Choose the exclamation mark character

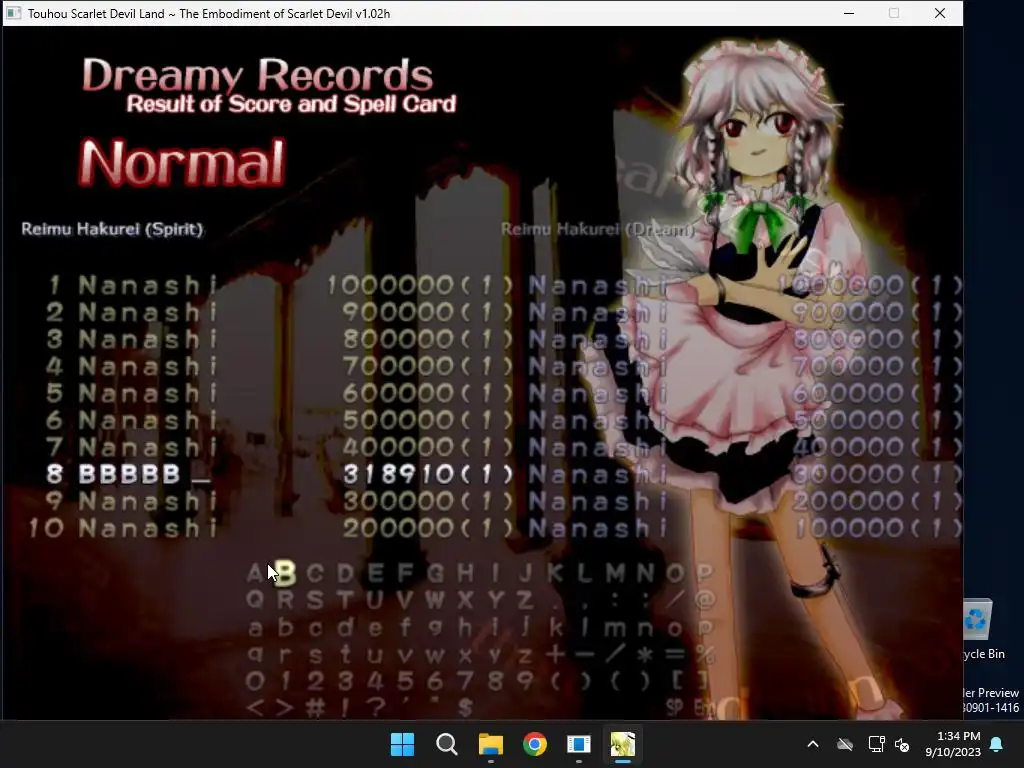[x=345, y=707]
